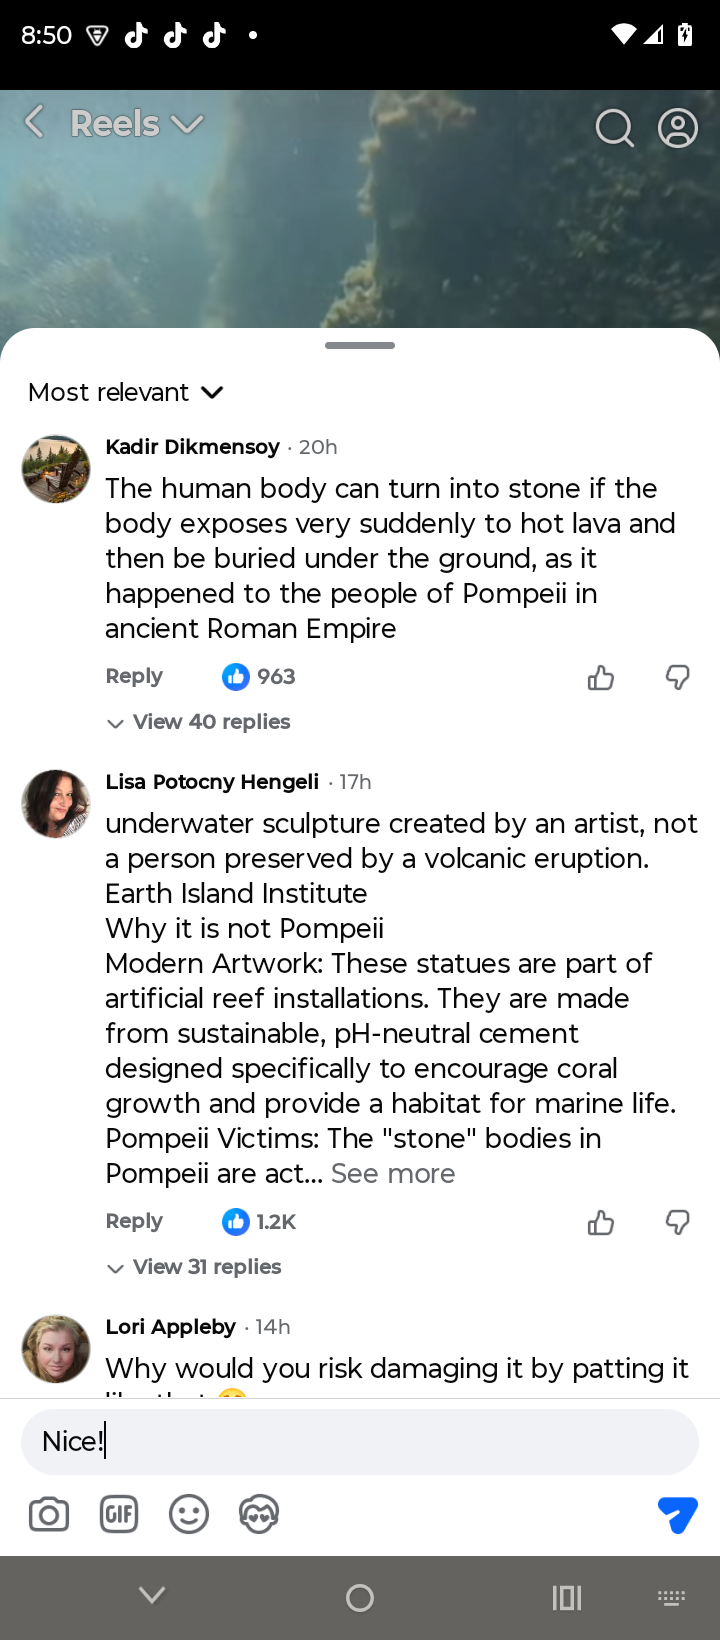
Task: Open Lori Appleby's profile picture
Action: 56,1348
